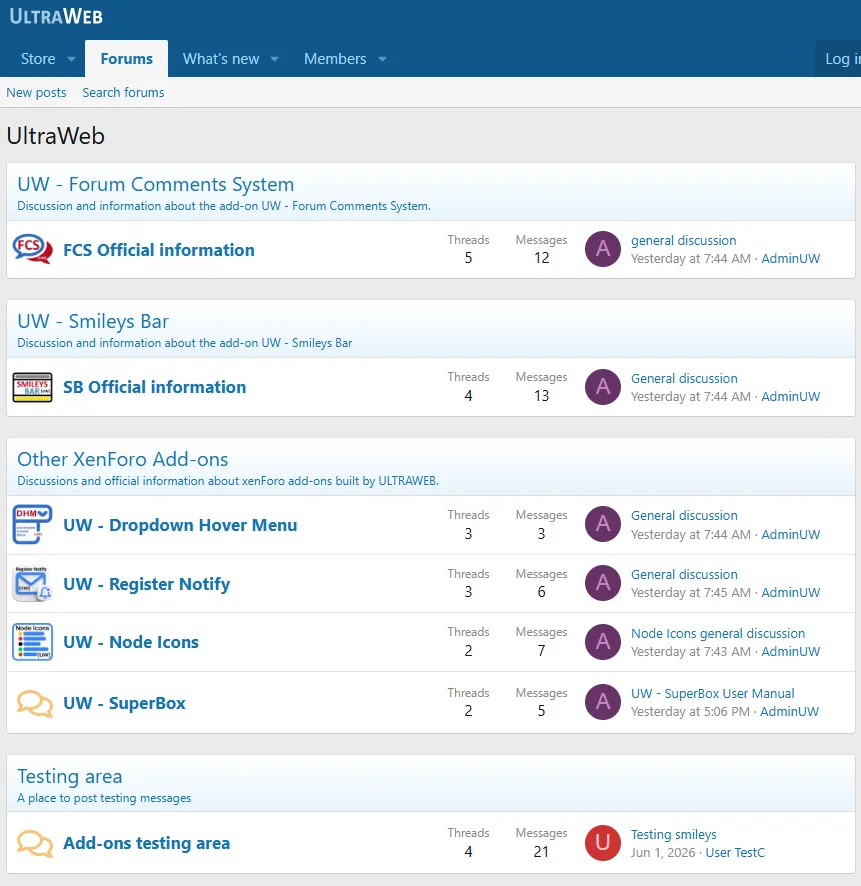Select the Forums tab
Viewport: 861px width, 886px height.
pos(127,59)
